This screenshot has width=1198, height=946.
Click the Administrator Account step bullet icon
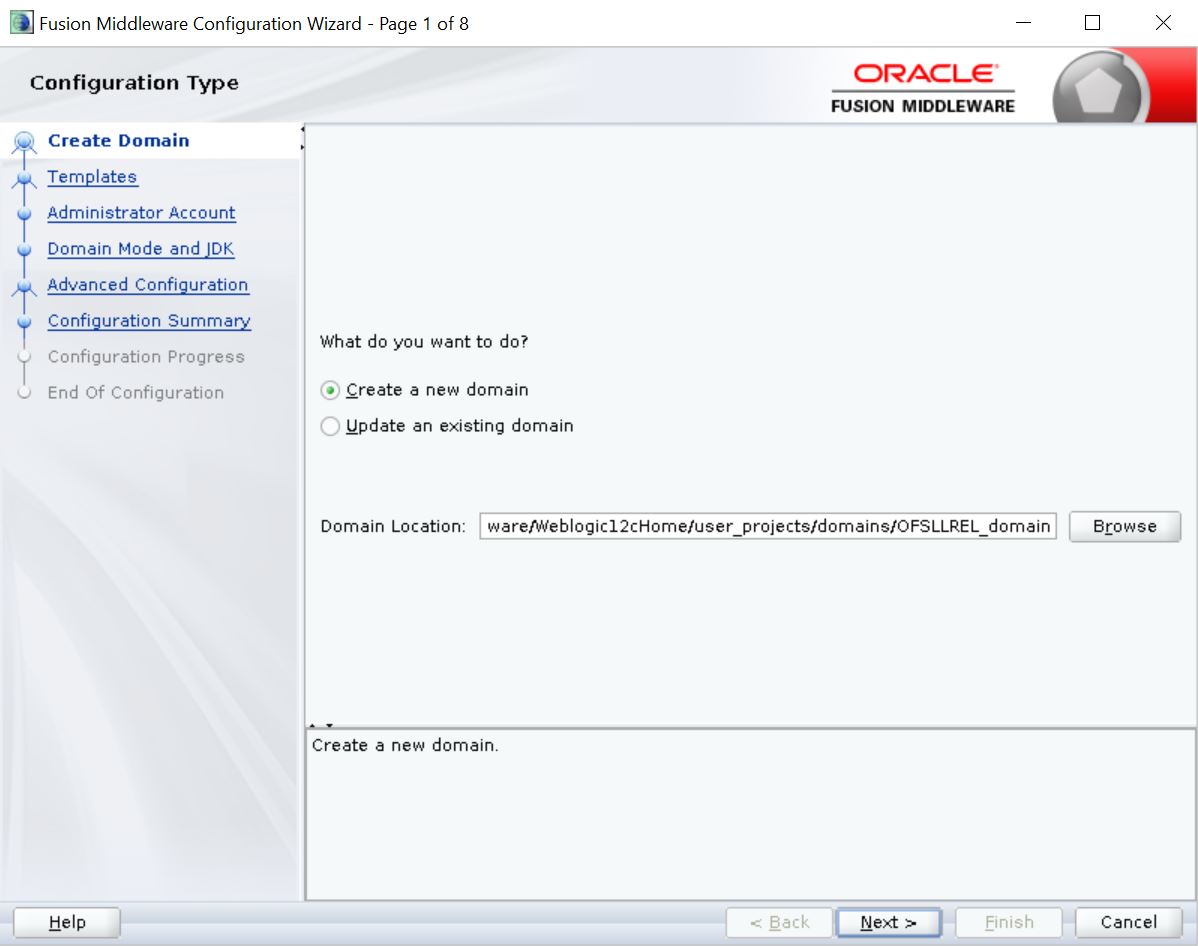coord(24,214)
